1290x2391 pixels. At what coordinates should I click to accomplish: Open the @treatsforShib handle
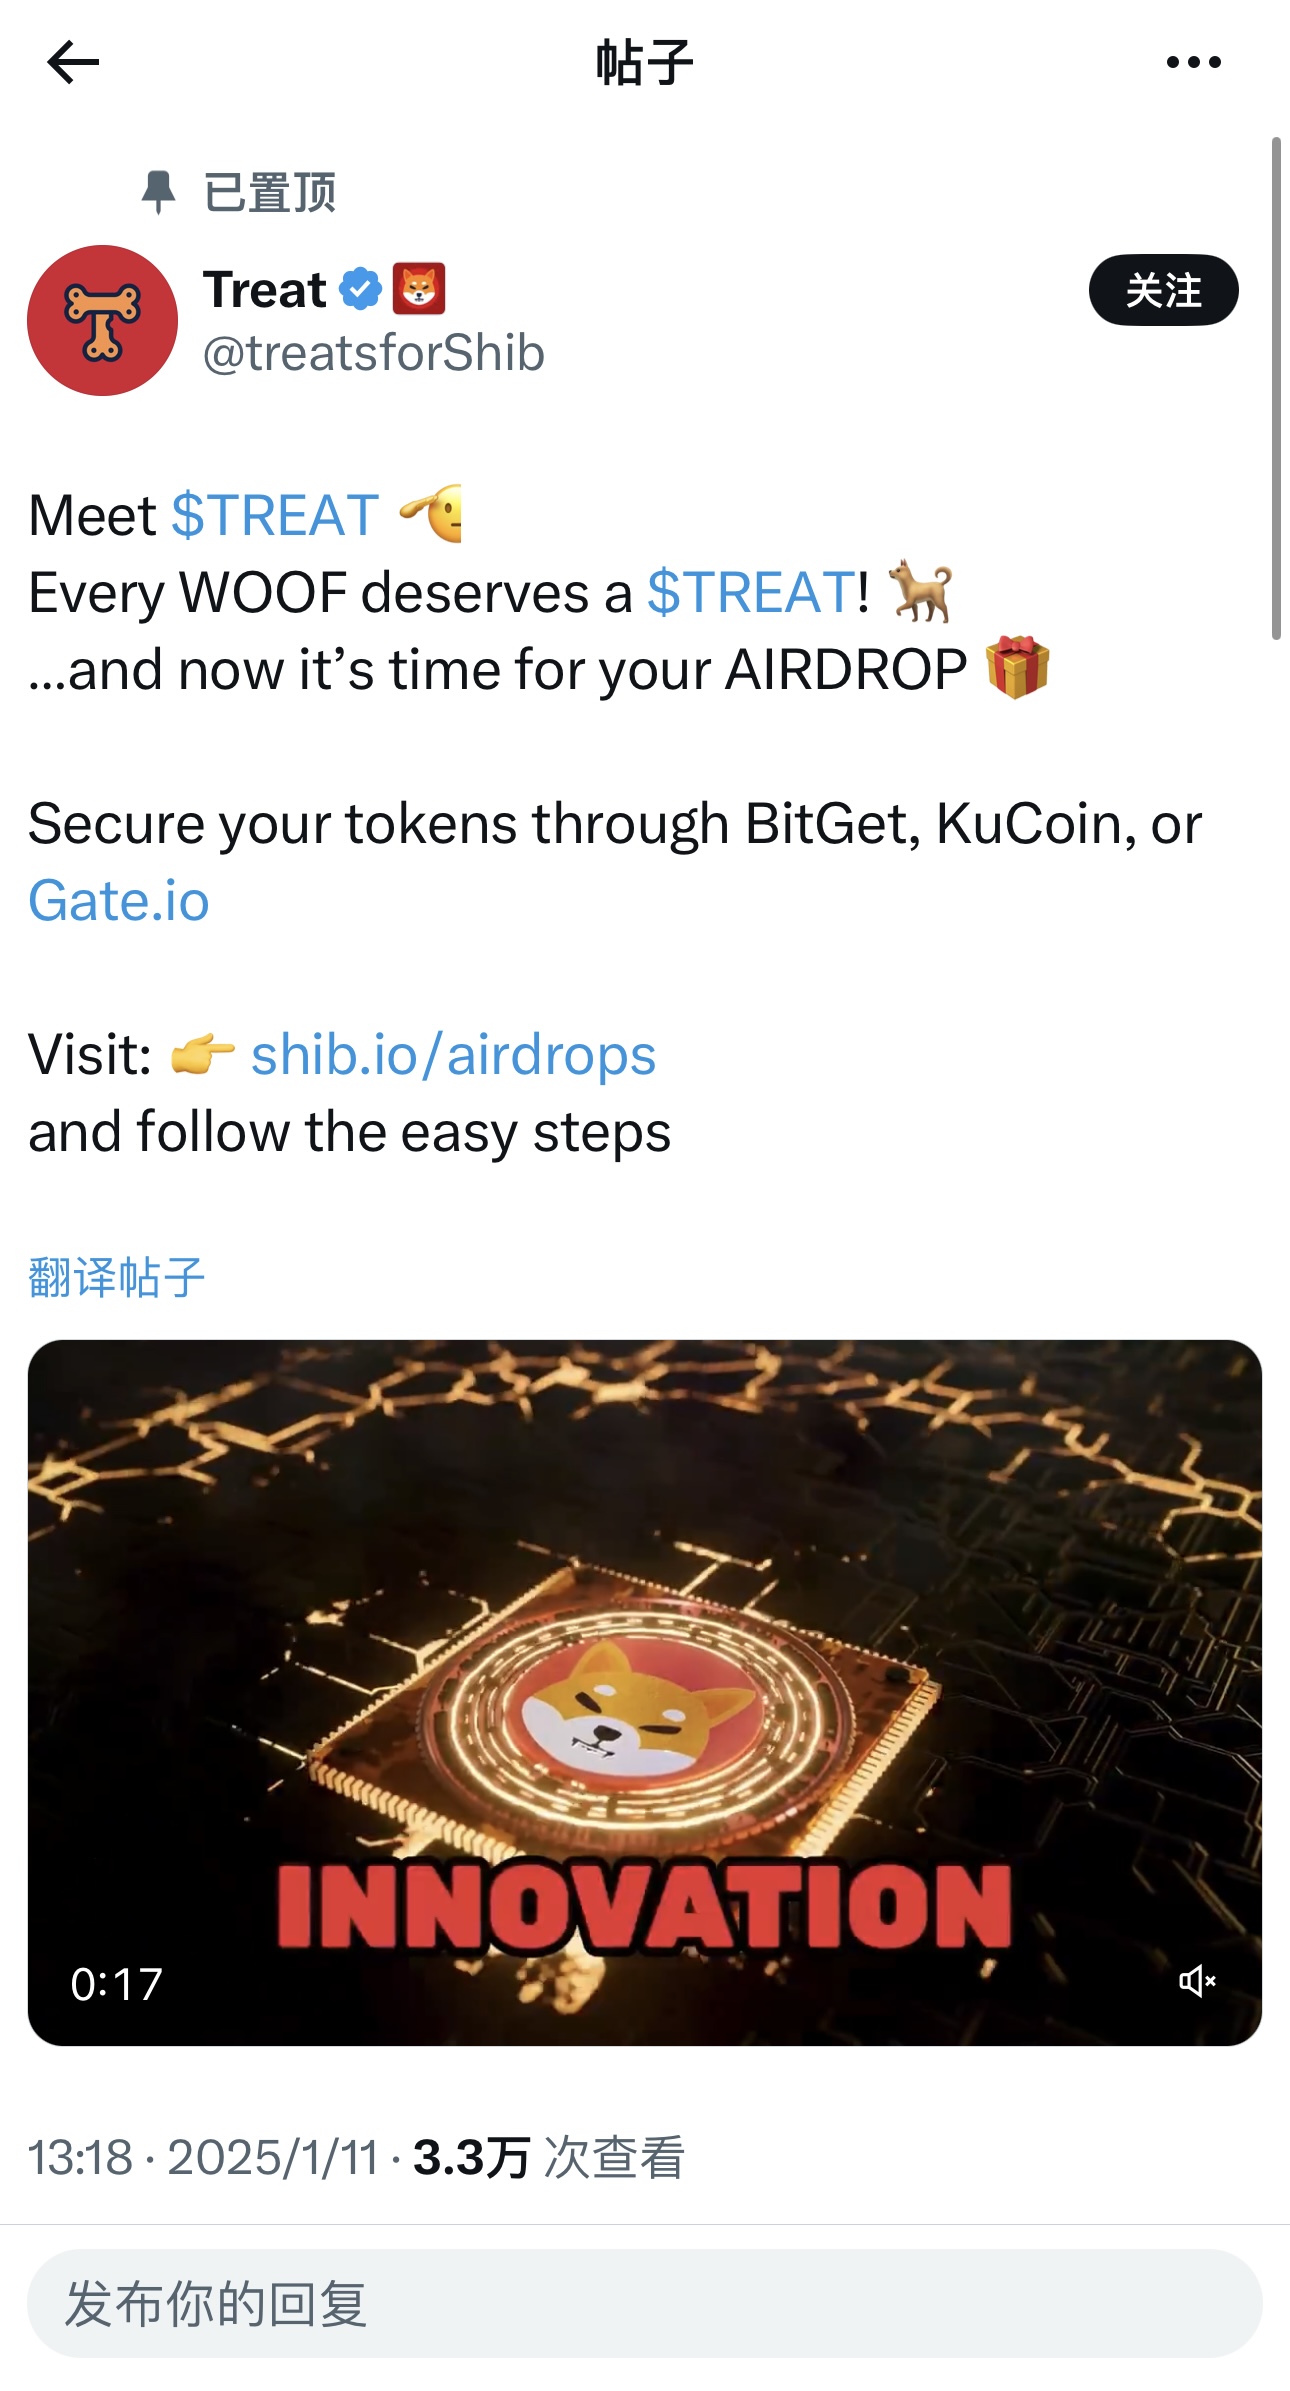pos(374,353)
